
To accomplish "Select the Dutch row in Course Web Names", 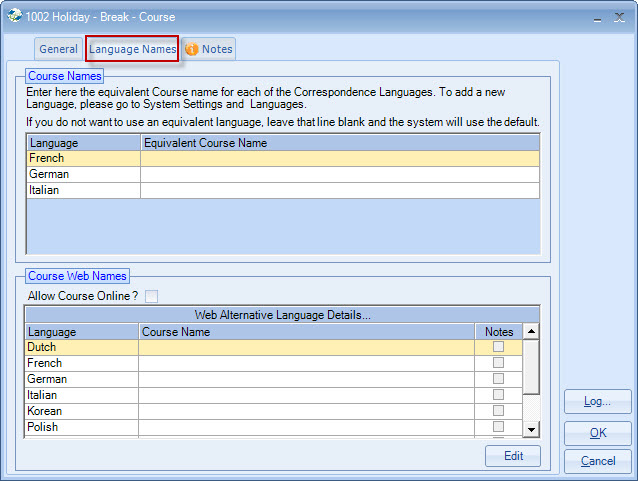I will (x=274, y=347).
